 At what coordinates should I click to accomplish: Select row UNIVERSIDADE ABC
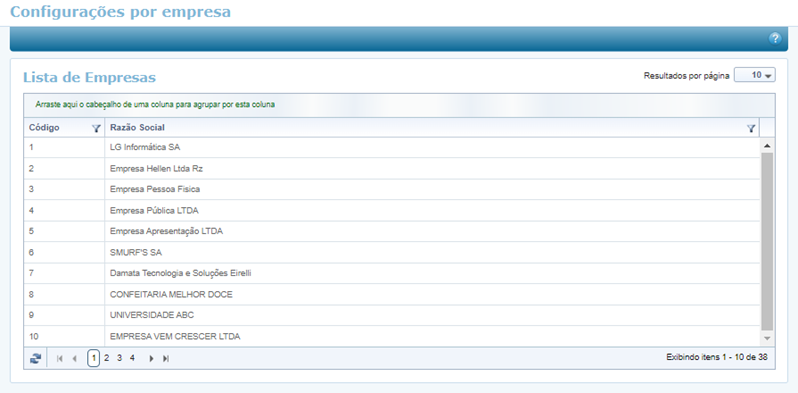(x=392, y=315)
